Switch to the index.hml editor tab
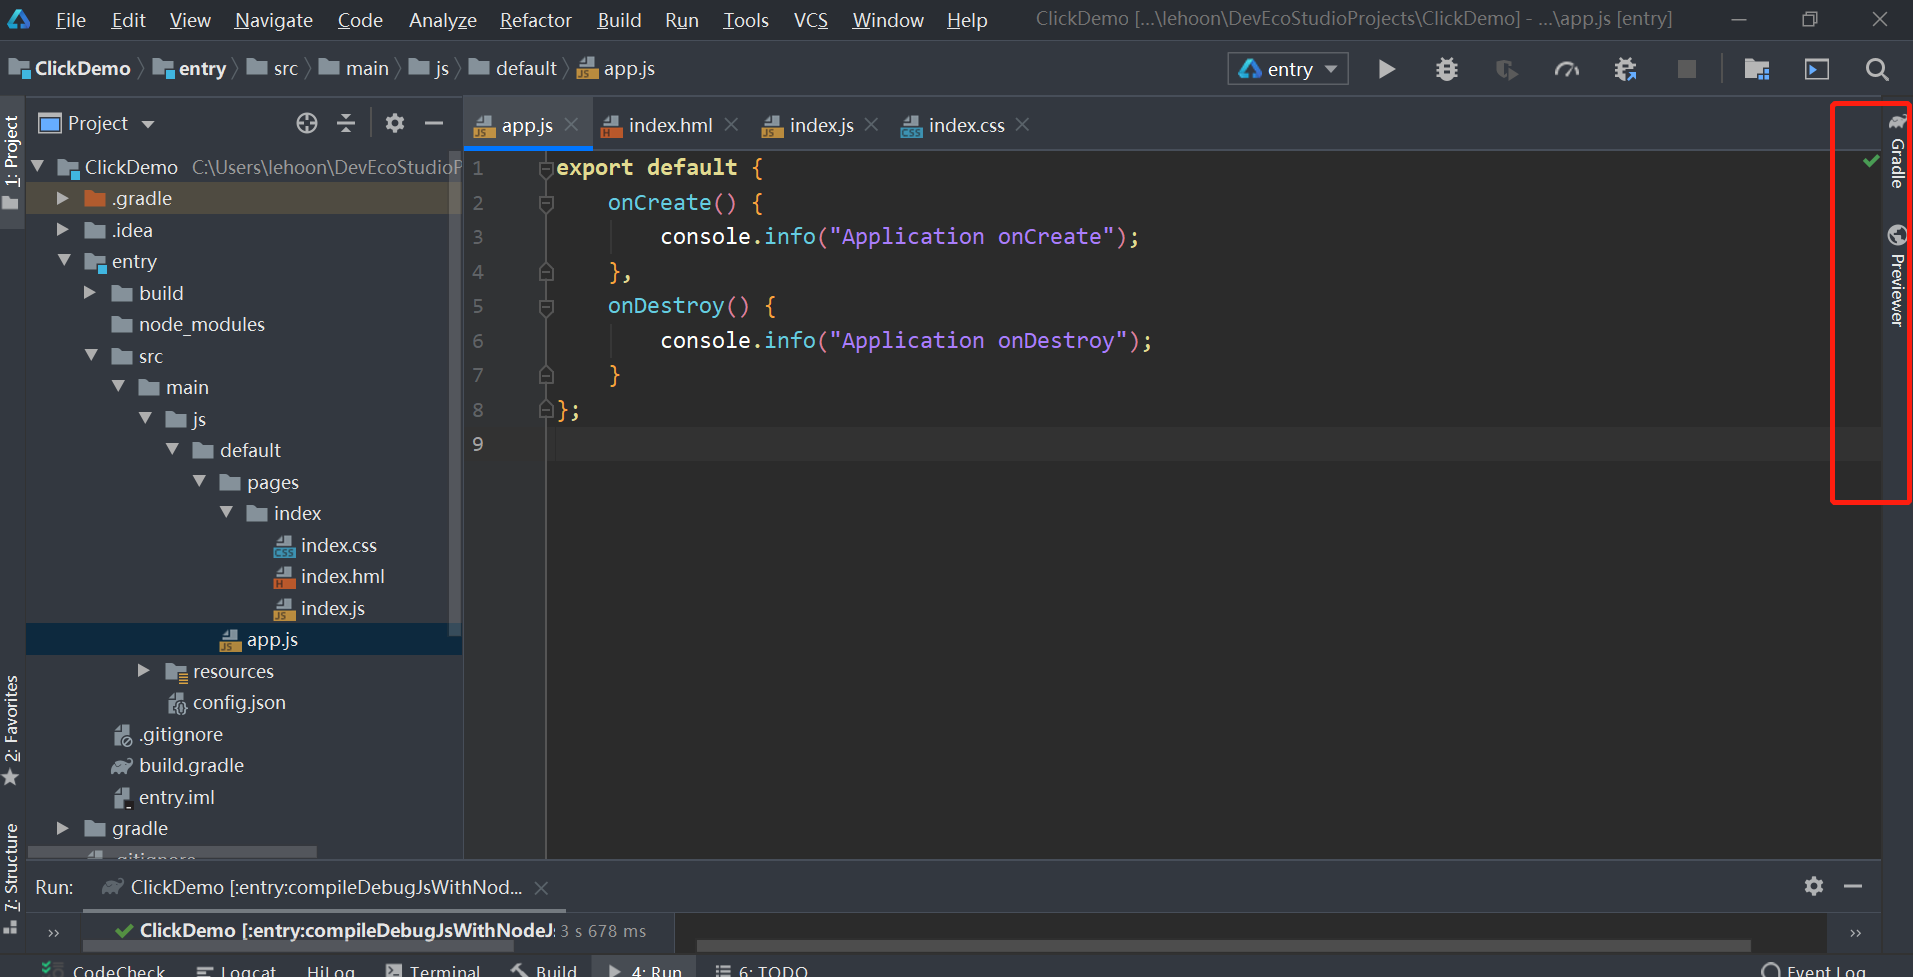This screenshot has height=977, width=1913. point(669,125)
